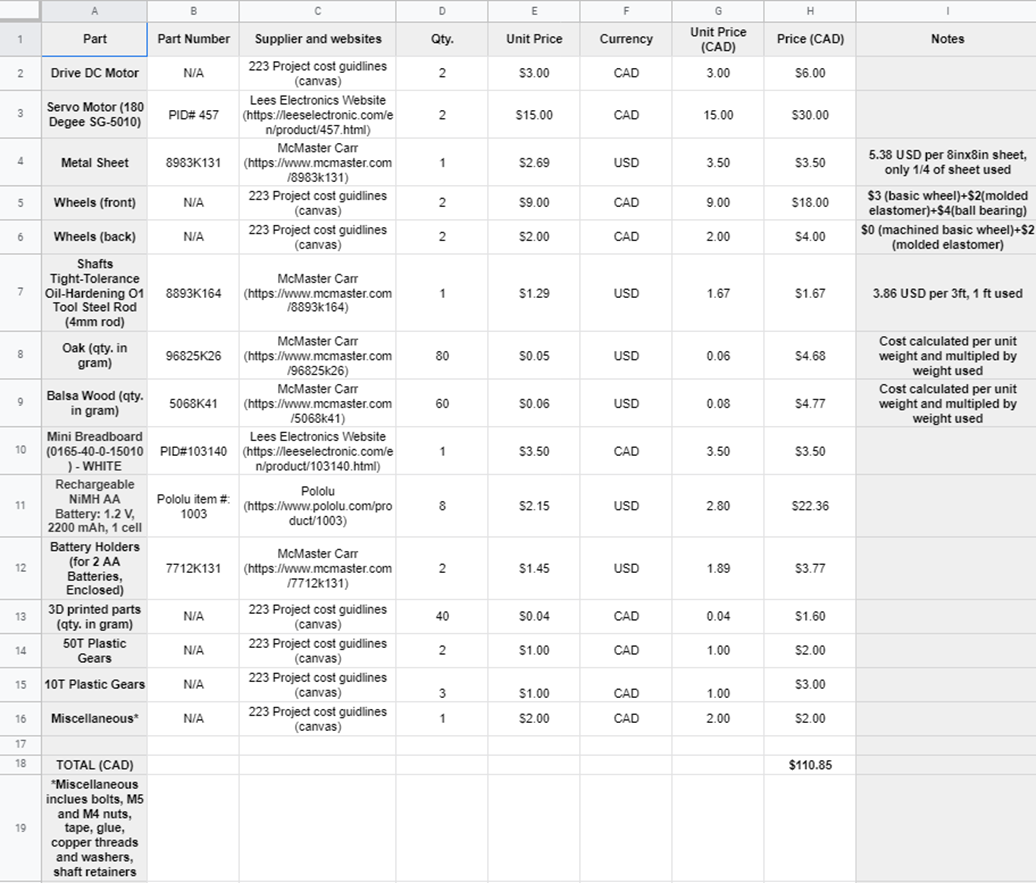This screenshot has height=883, width=1036.
Task: Click the 'Part' header cell
Action: [94, 39]
